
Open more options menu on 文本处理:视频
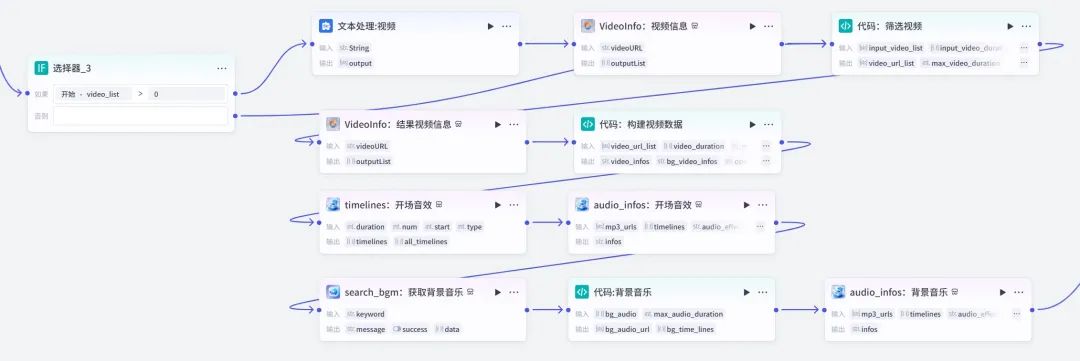coord(507,26)
